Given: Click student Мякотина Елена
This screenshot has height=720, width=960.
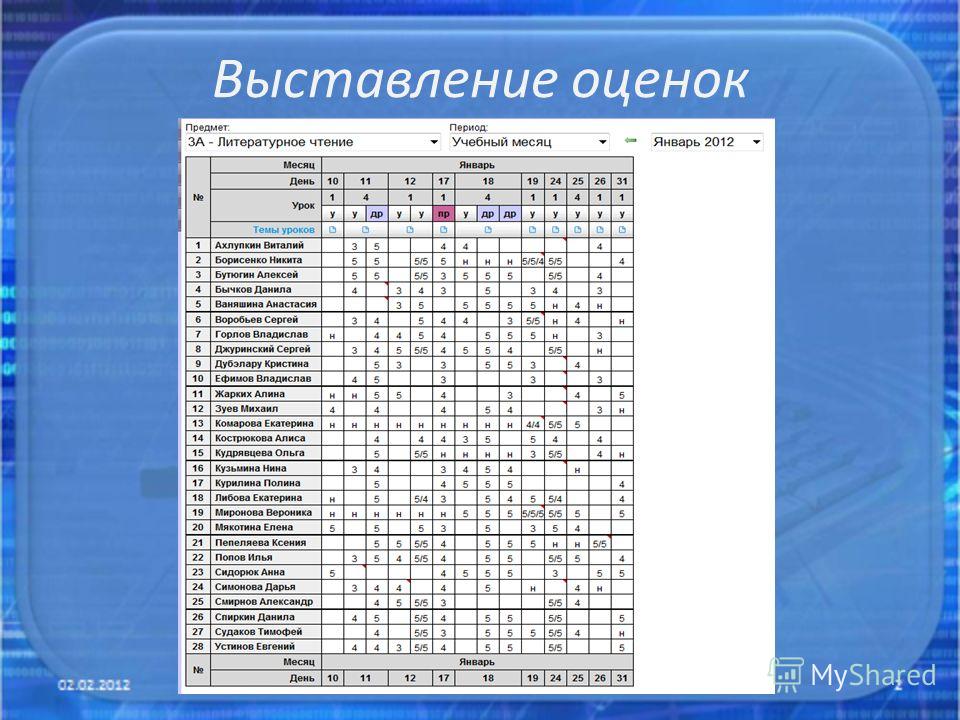Looking at the screenshot, I should click(253, 527).
